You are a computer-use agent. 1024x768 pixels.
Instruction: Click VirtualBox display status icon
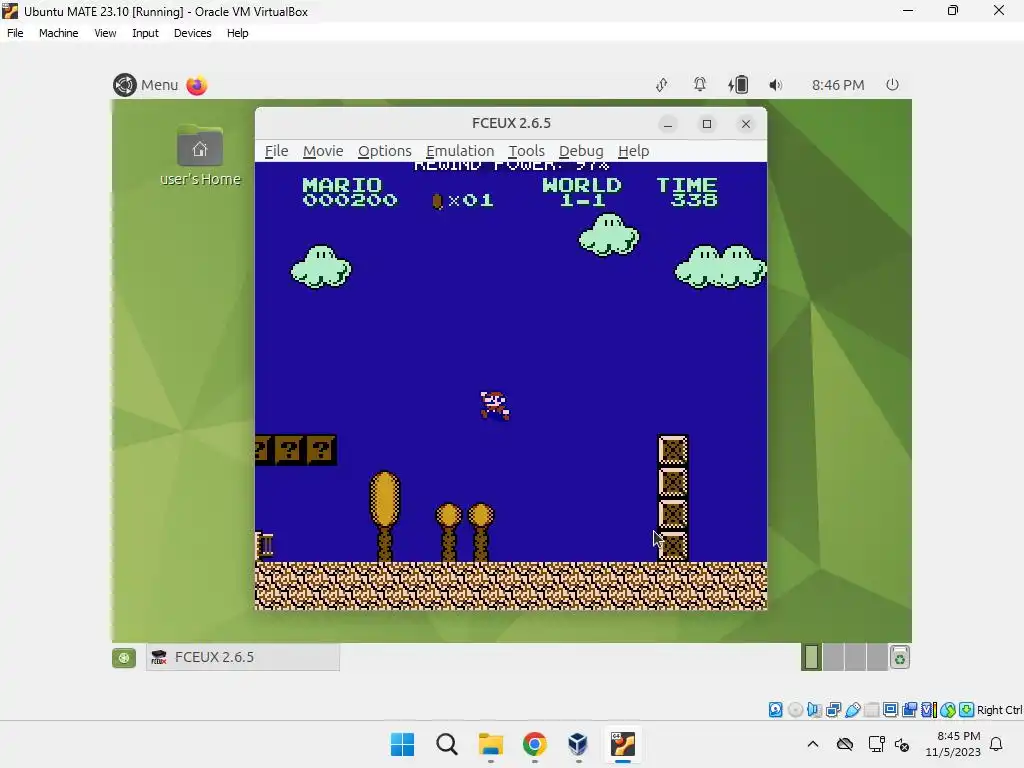click(890, 710)
